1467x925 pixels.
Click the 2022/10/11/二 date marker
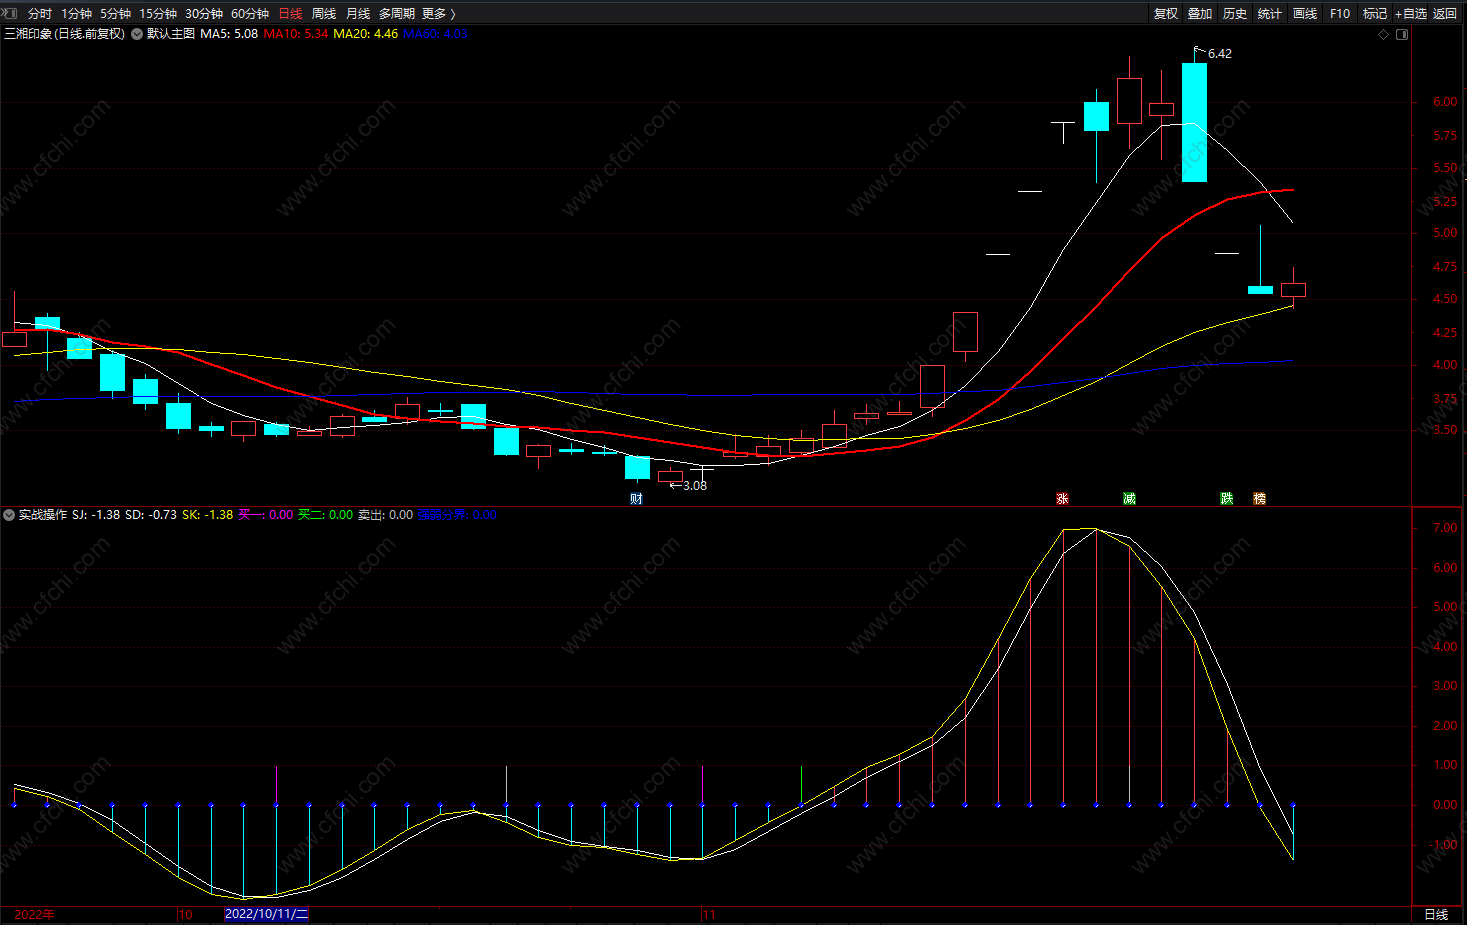click(x=266, y=914)
